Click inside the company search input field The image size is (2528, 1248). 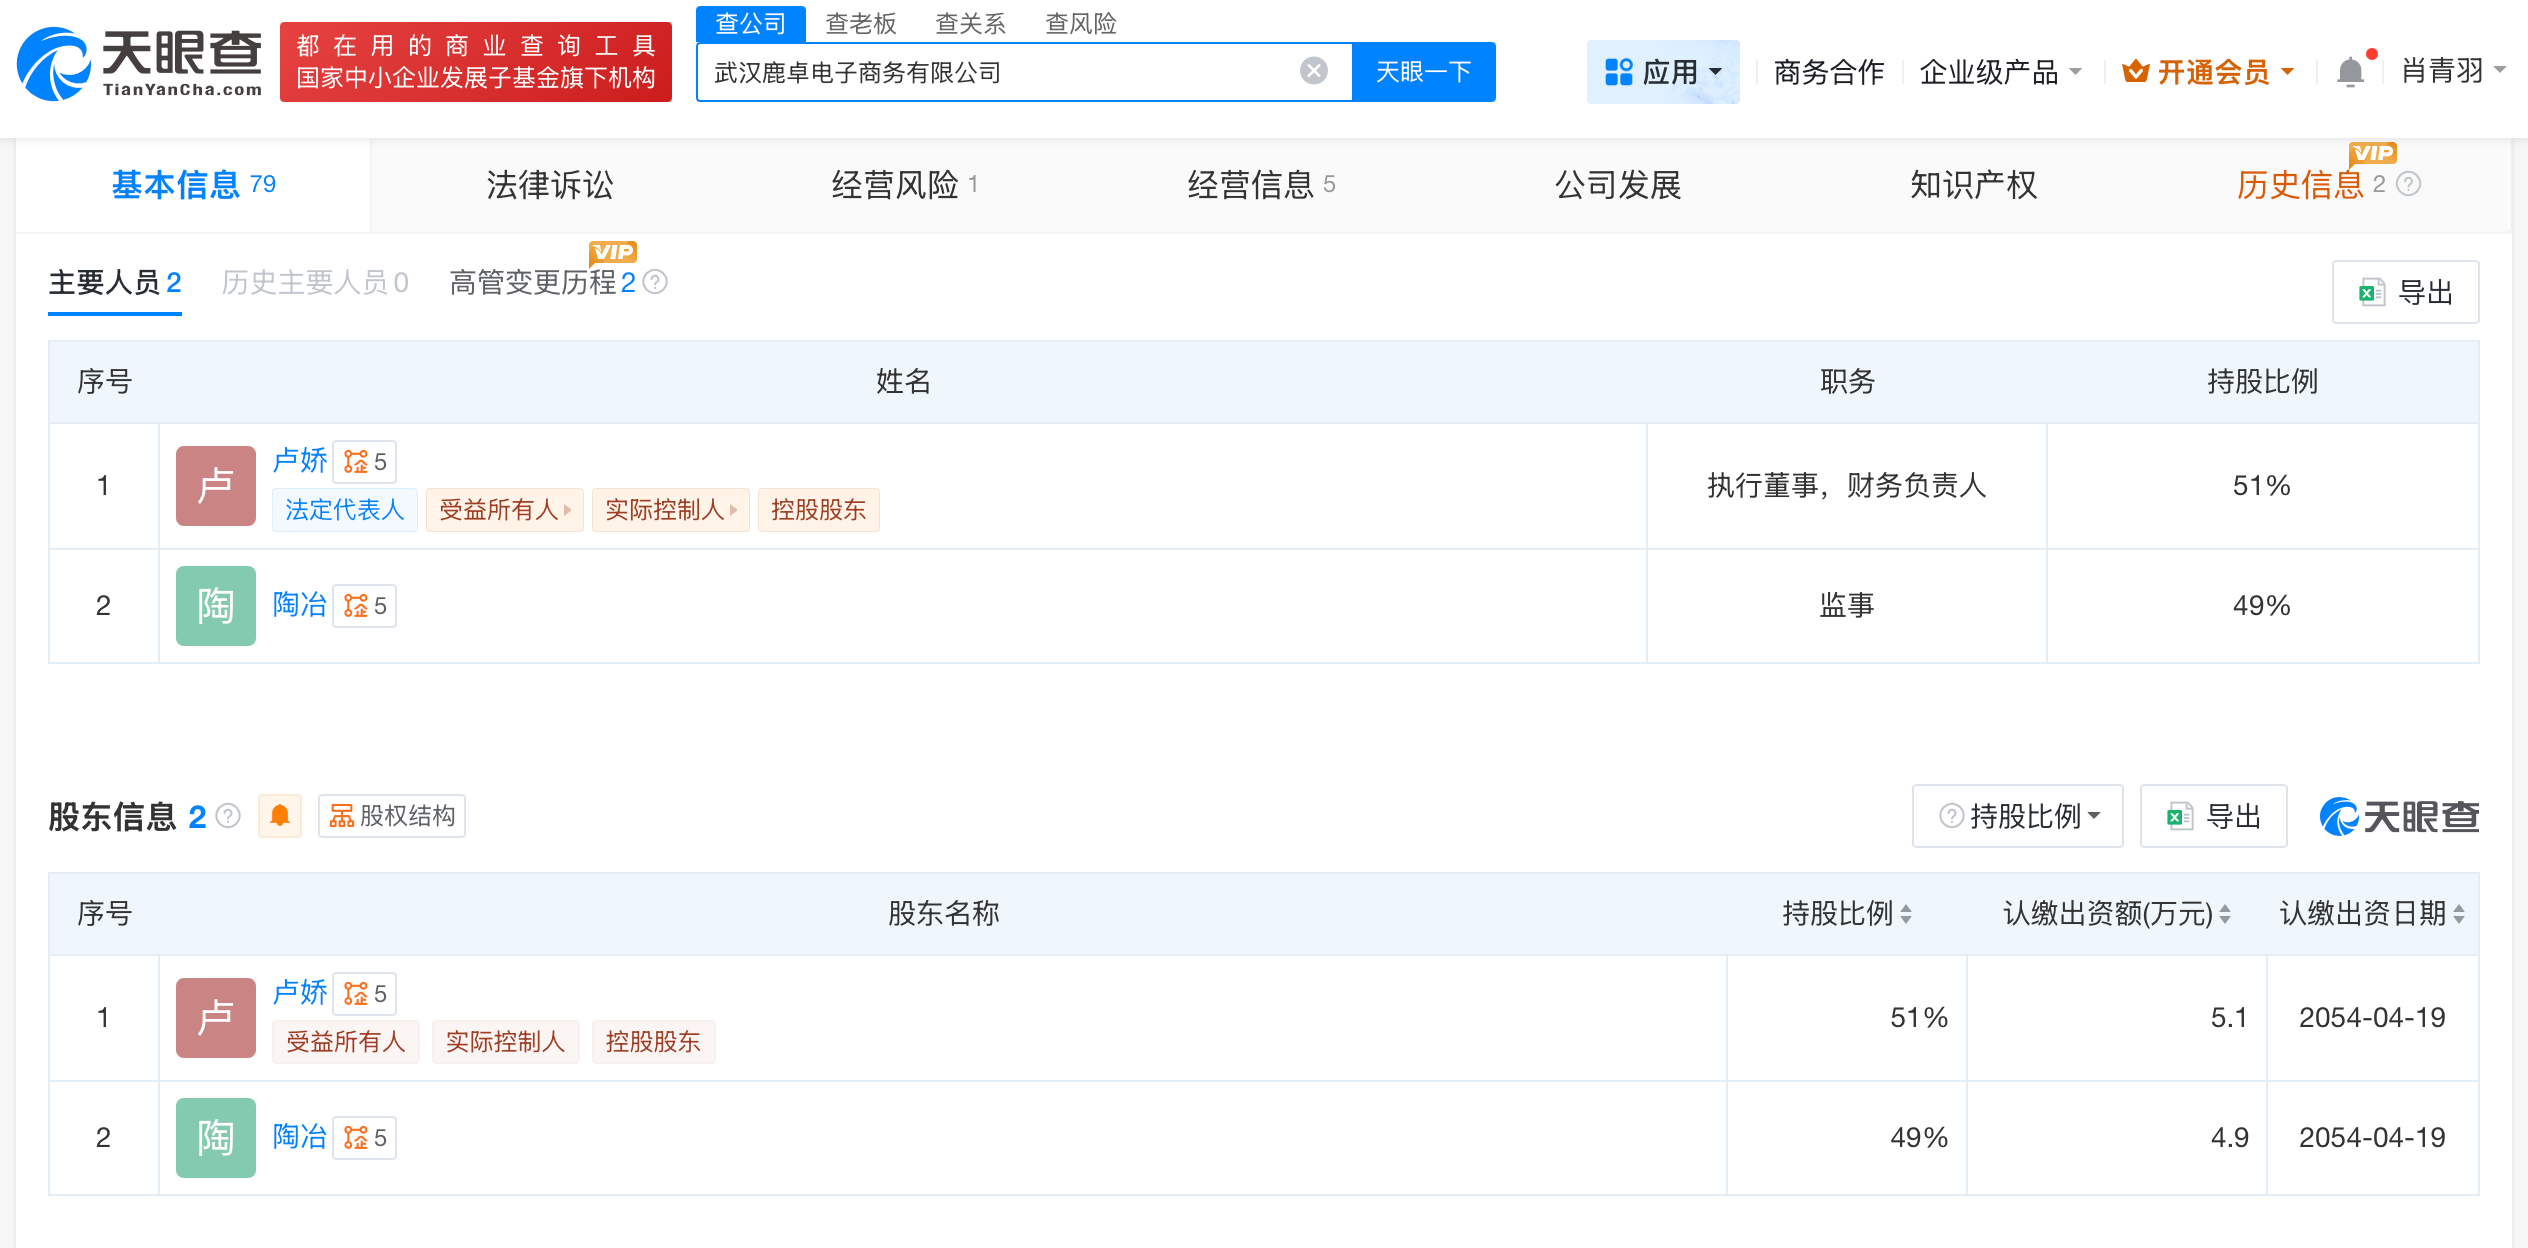point(1000,71)
